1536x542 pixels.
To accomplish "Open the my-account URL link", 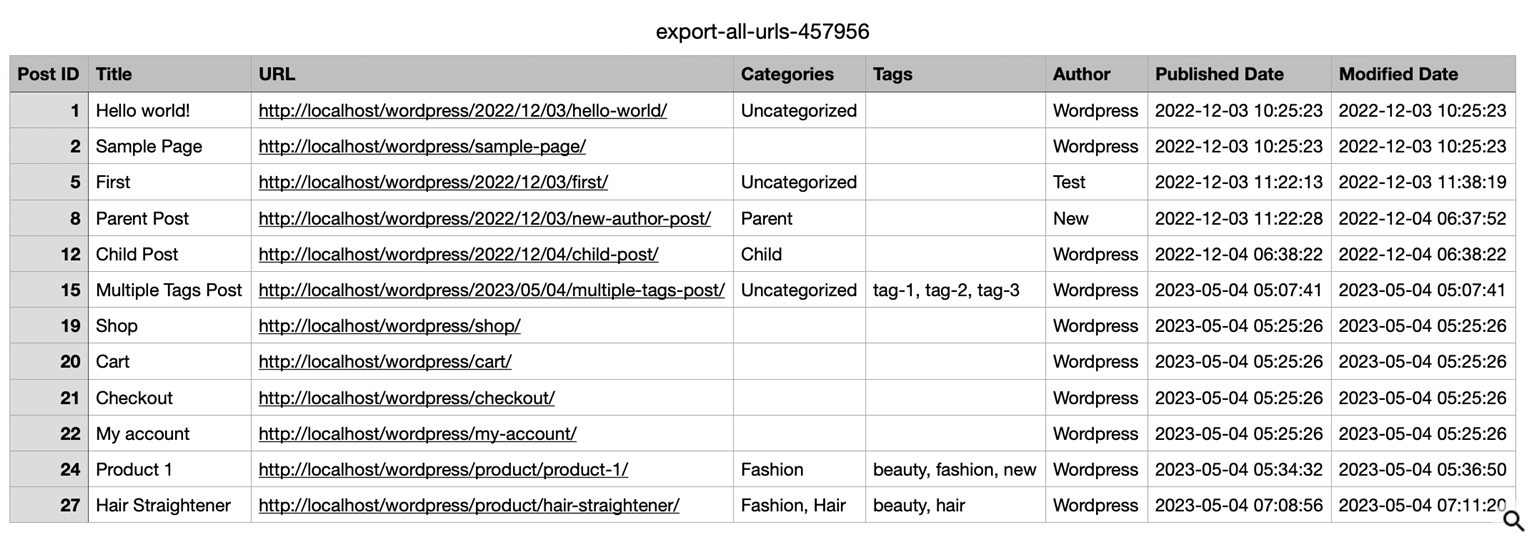I will 417,433.
